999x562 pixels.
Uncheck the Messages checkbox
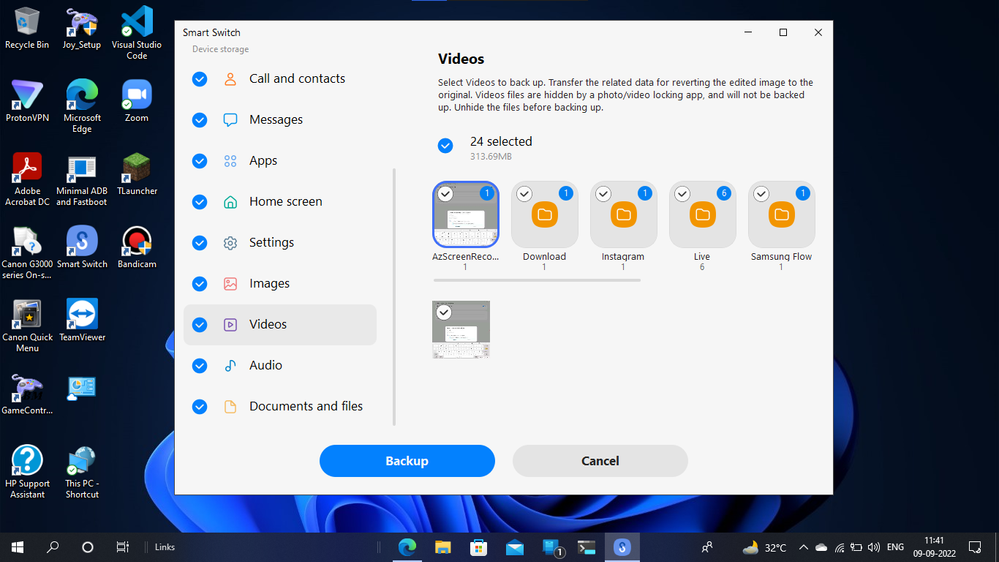point(199,120)
